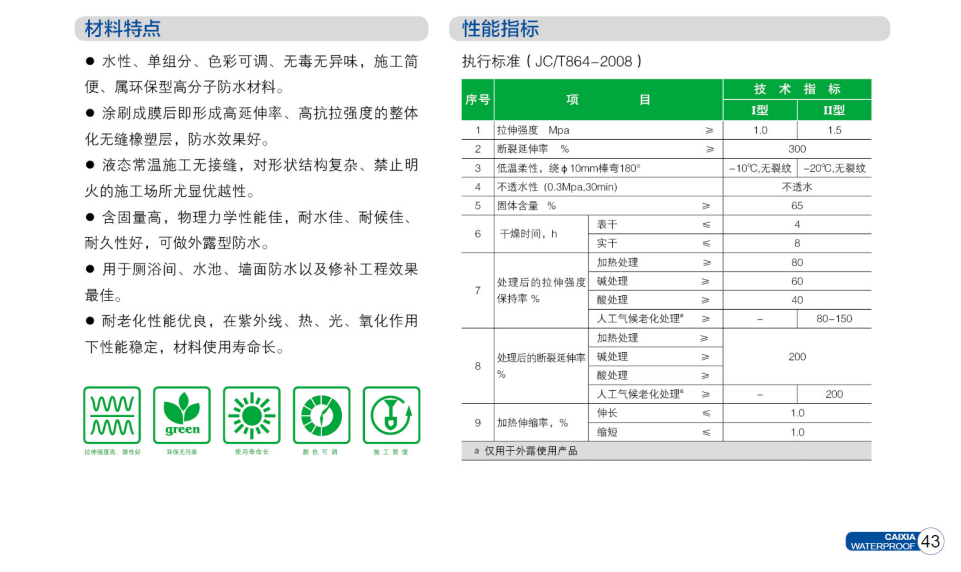Screen dimensions: 961x572
Task: Click the II型 column header
Action: (x=834, y=110)
